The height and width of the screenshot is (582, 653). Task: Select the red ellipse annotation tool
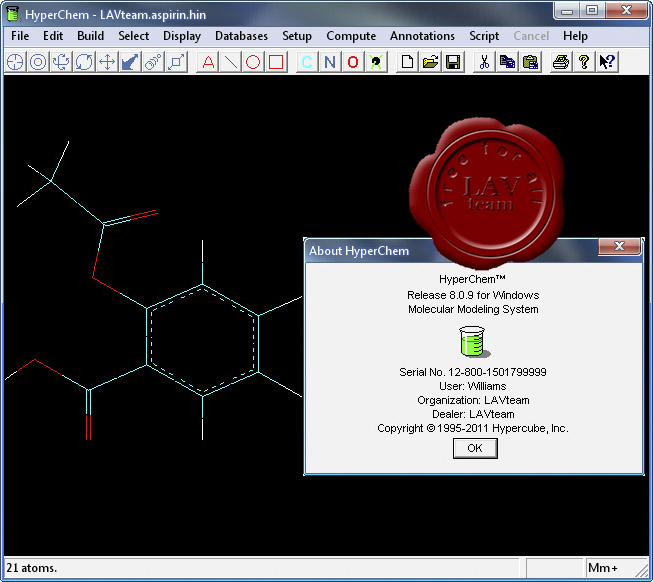tap(253, 62)
